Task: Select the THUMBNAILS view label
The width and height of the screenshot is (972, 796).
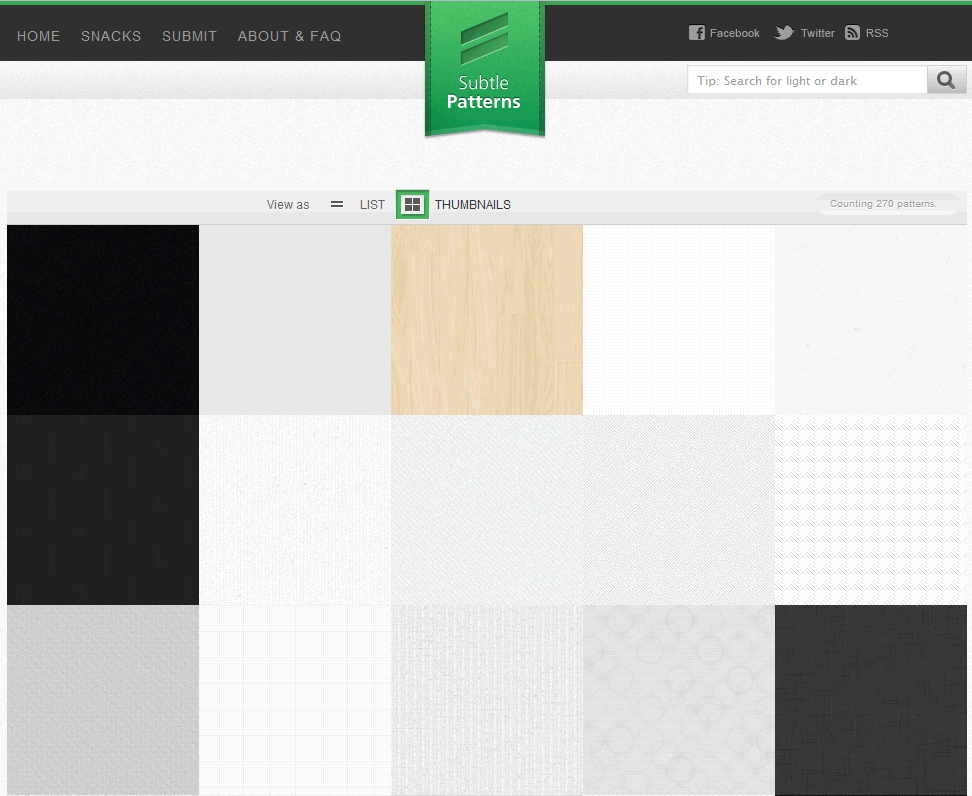Action: pos(472,205)
